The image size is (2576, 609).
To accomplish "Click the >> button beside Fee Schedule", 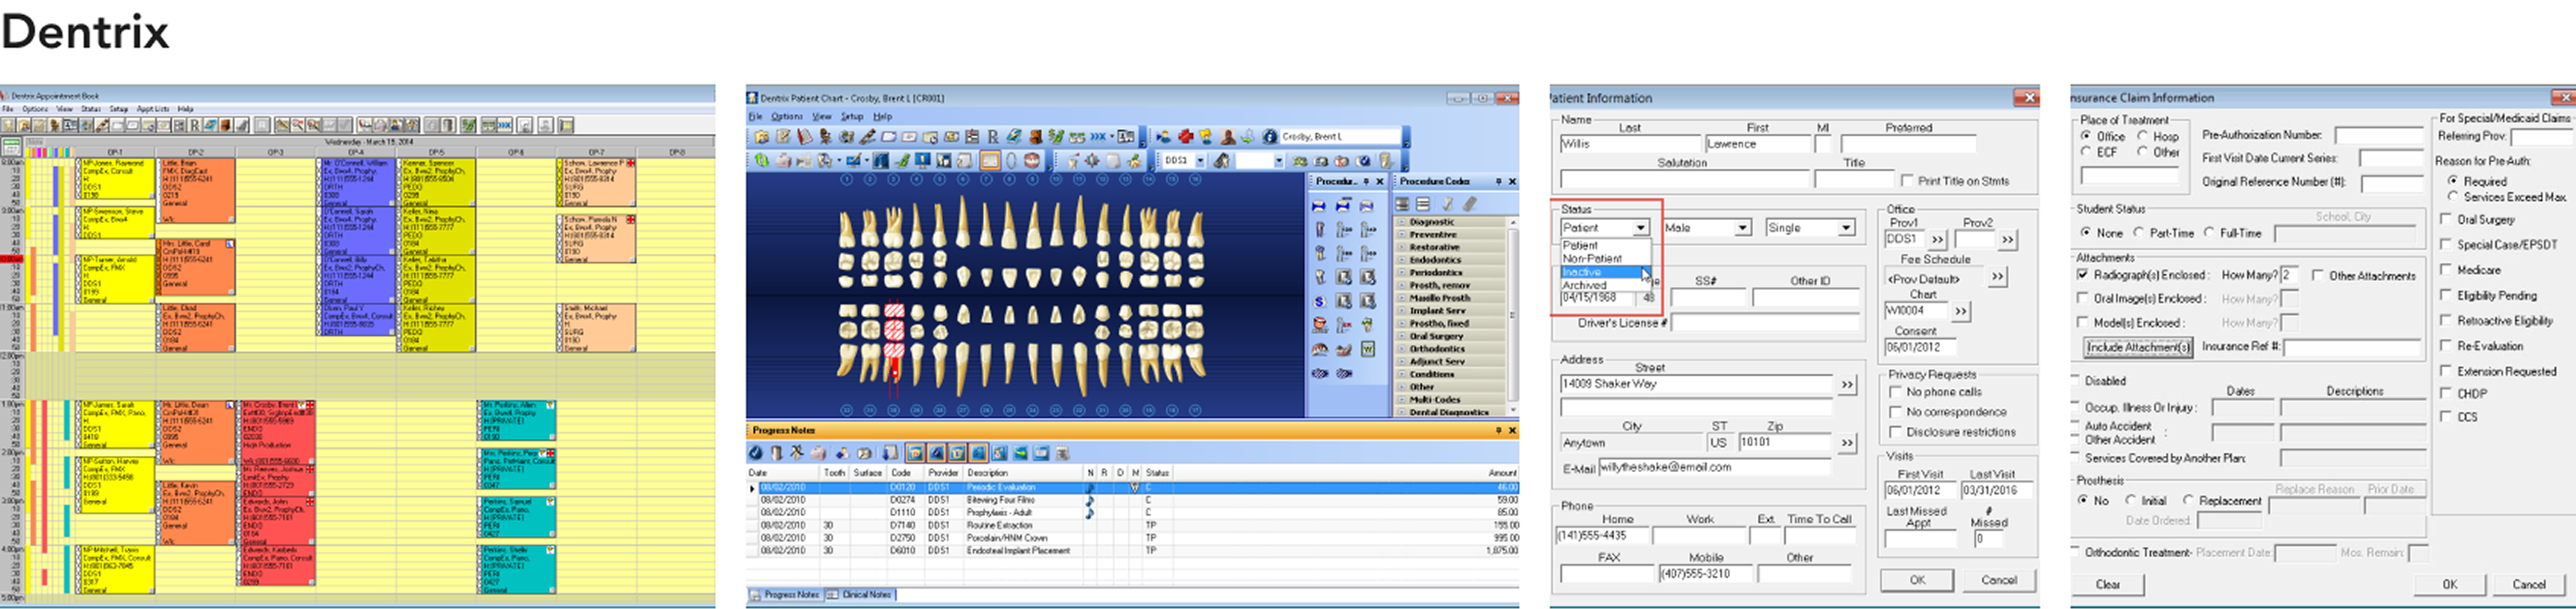I will pyautogui.click(x=1997, y=277).
